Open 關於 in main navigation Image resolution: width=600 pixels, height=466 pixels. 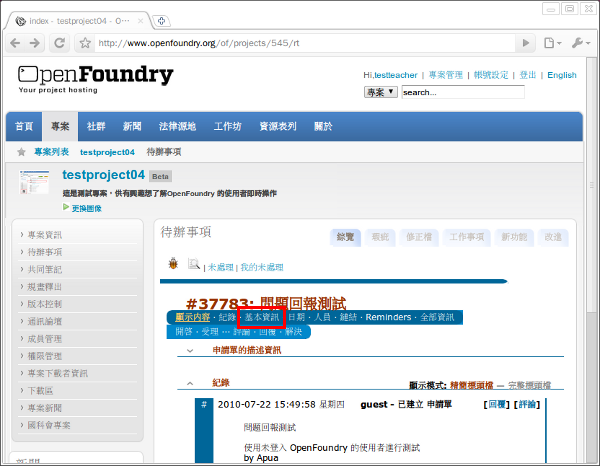323,126
